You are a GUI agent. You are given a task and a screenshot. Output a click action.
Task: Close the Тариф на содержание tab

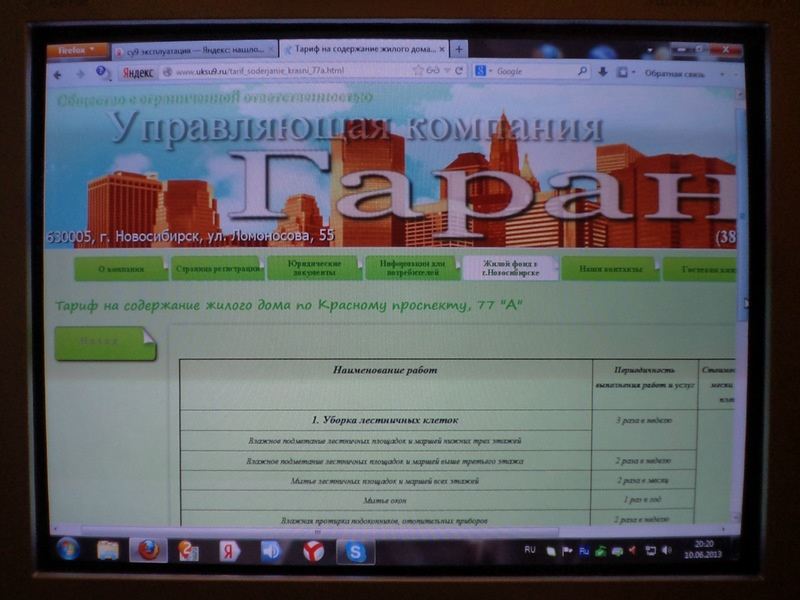pos(442,49)
